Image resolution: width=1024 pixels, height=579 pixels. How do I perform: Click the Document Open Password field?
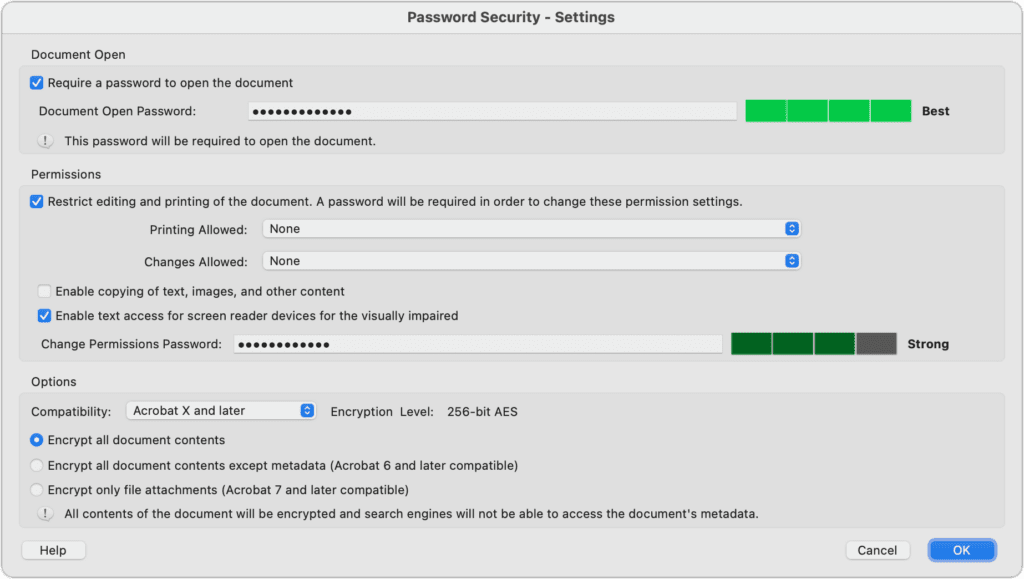pyautogui.click(x=492, y=112)
